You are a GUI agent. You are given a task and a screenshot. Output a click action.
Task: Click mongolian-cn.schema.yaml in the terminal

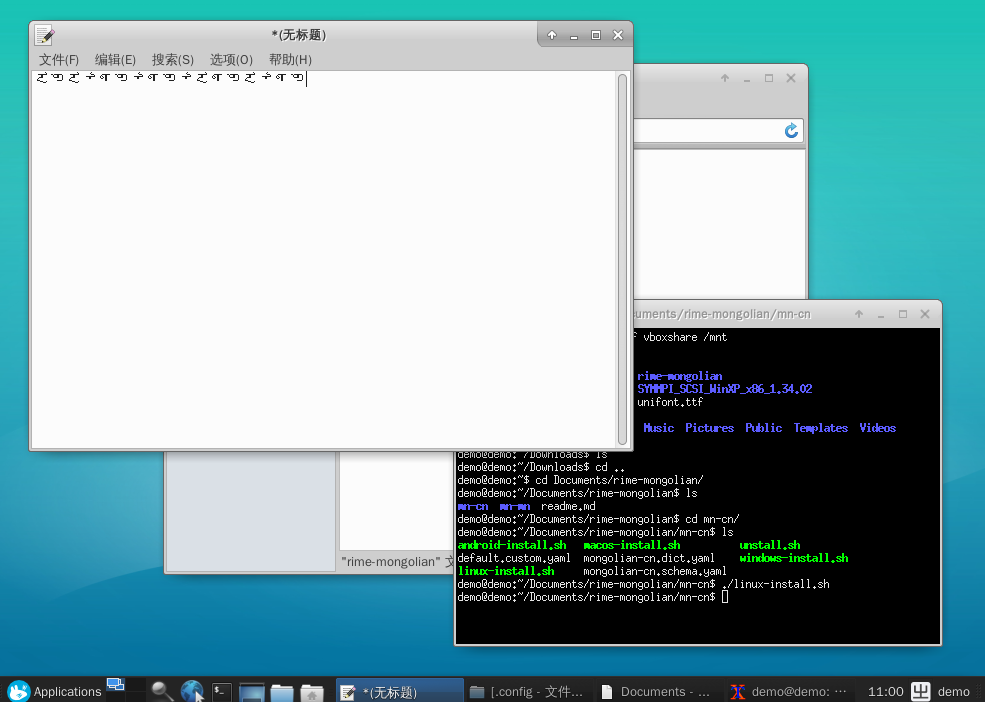[655, 571]
